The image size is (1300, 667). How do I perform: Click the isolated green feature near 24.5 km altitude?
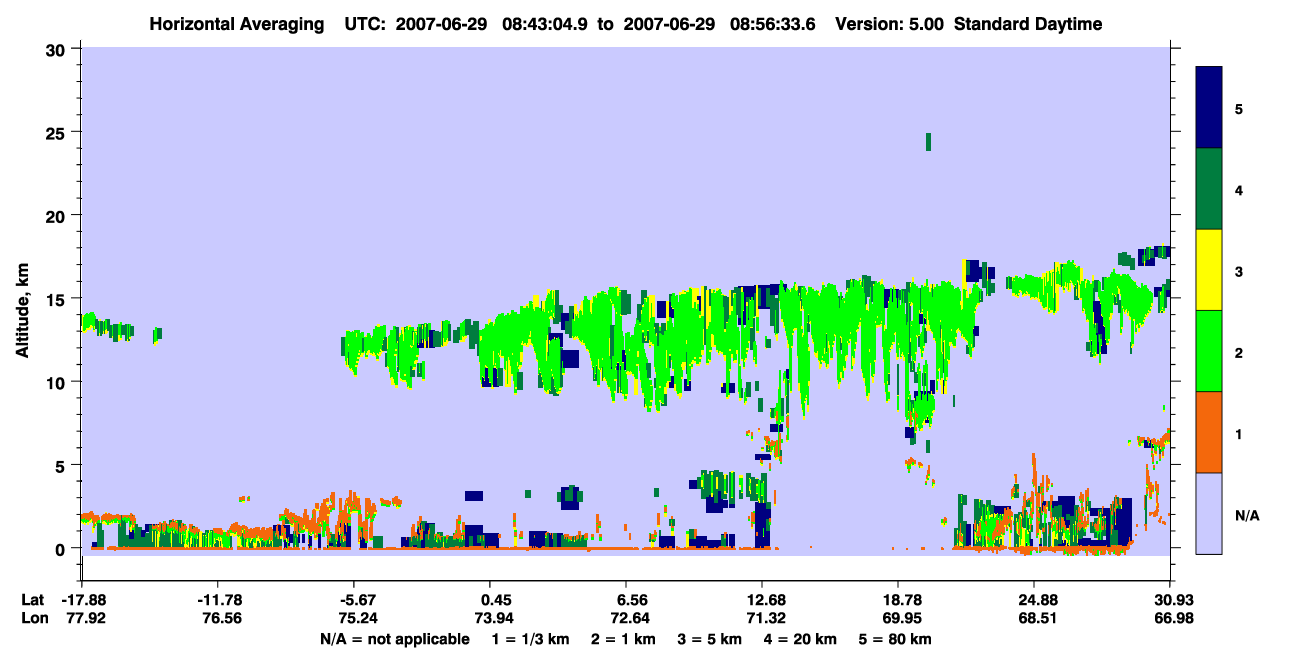(x=929, y=141)
